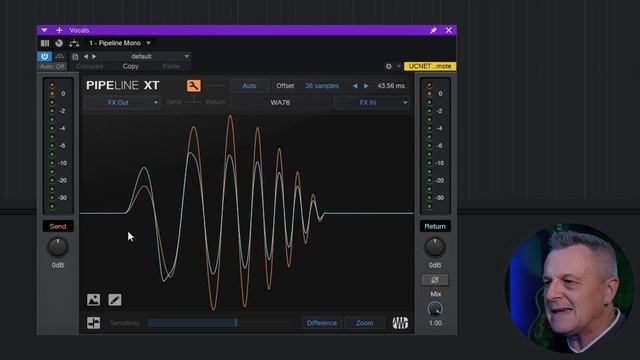Click the Copy button
Viewport: 640px width, 360px height.
[131, 66]
